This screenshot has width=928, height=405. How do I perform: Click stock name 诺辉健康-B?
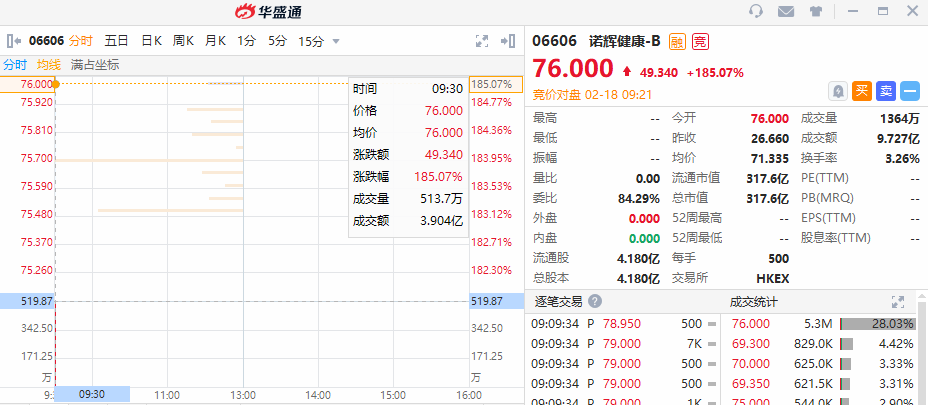coord(624,41)
